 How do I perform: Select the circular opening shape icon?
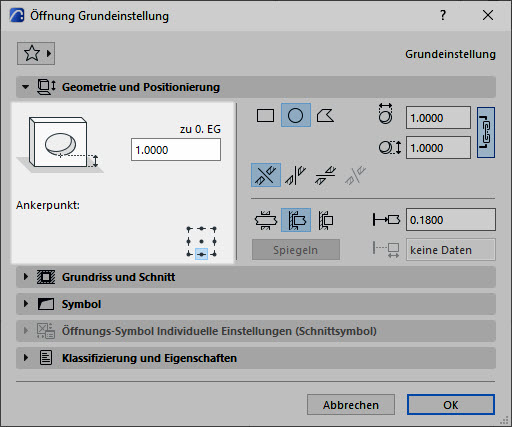click(x=296, y=115)
